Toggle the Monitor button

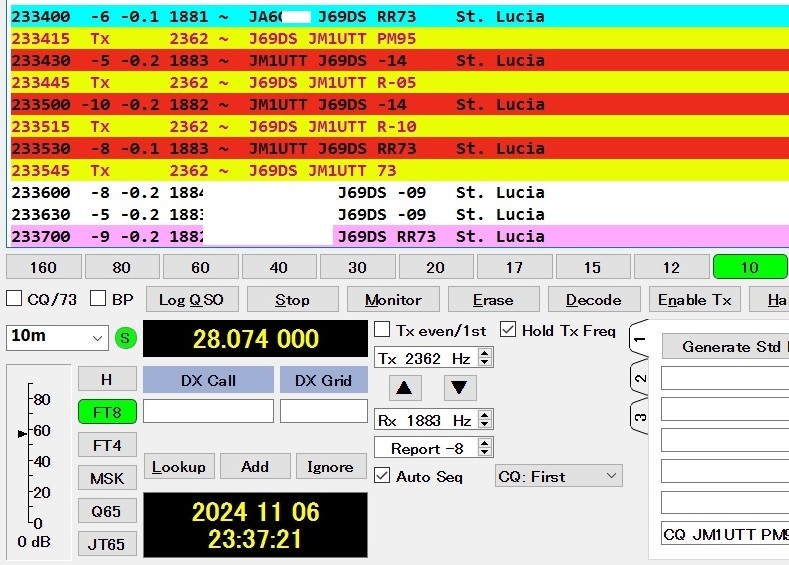[393, 300]
